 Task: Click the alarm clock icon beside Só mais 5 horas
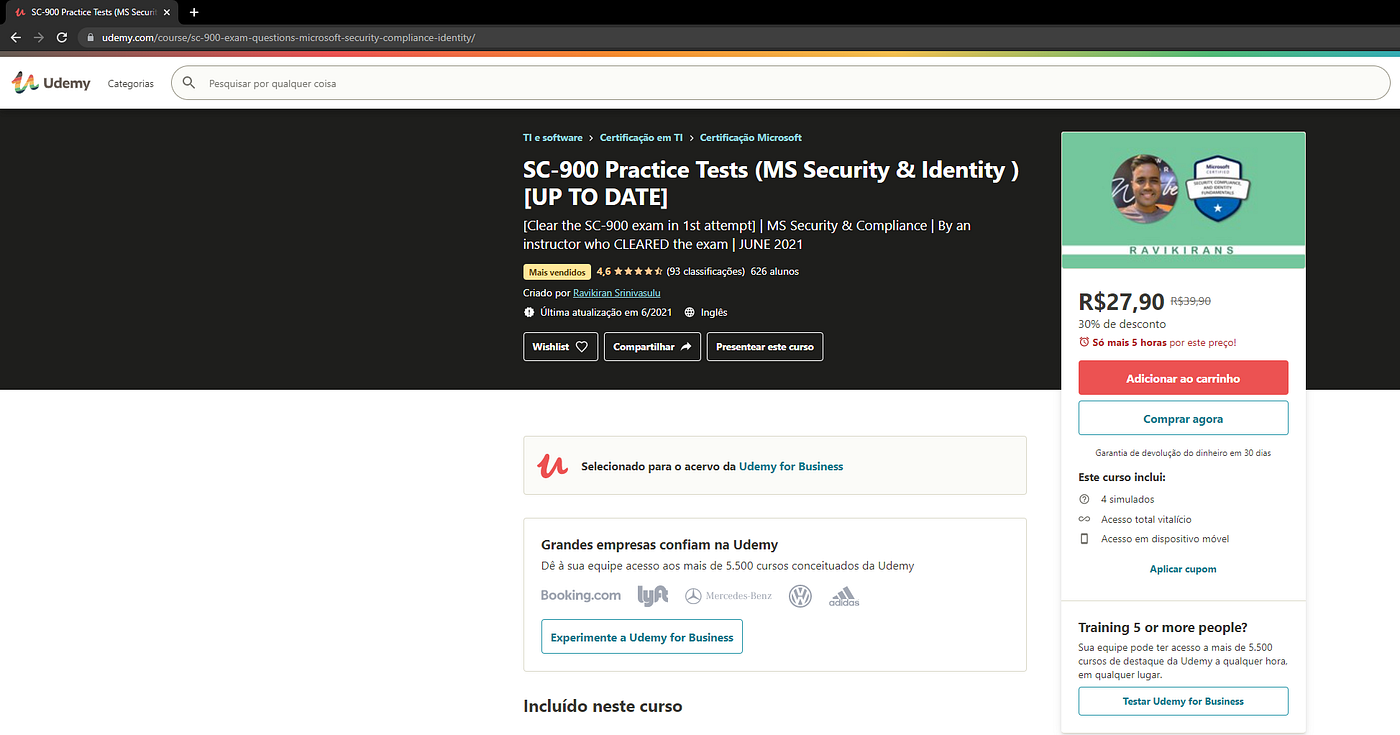(1084, 342)
